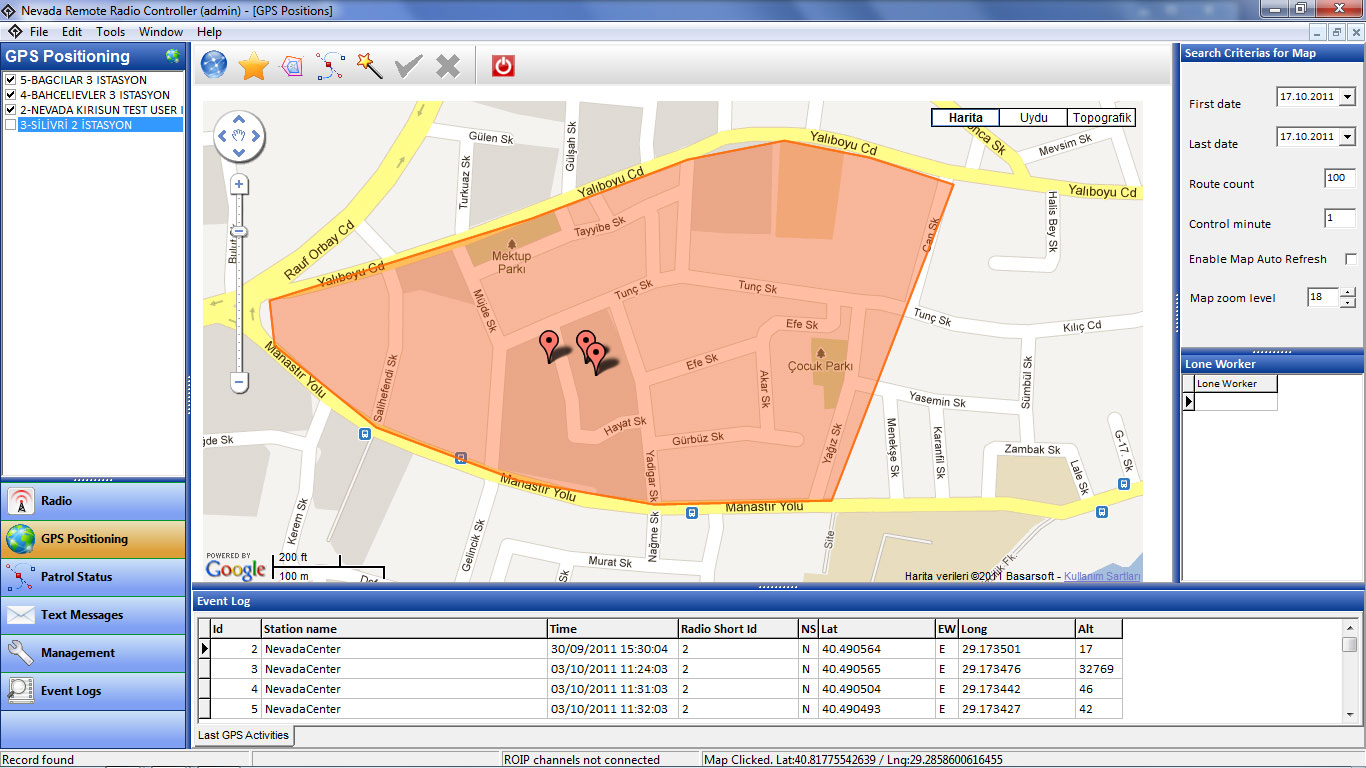Zoom in with the map plus button
The height and width of the screenshot is (768, 1366).
[x=239, y=184]
